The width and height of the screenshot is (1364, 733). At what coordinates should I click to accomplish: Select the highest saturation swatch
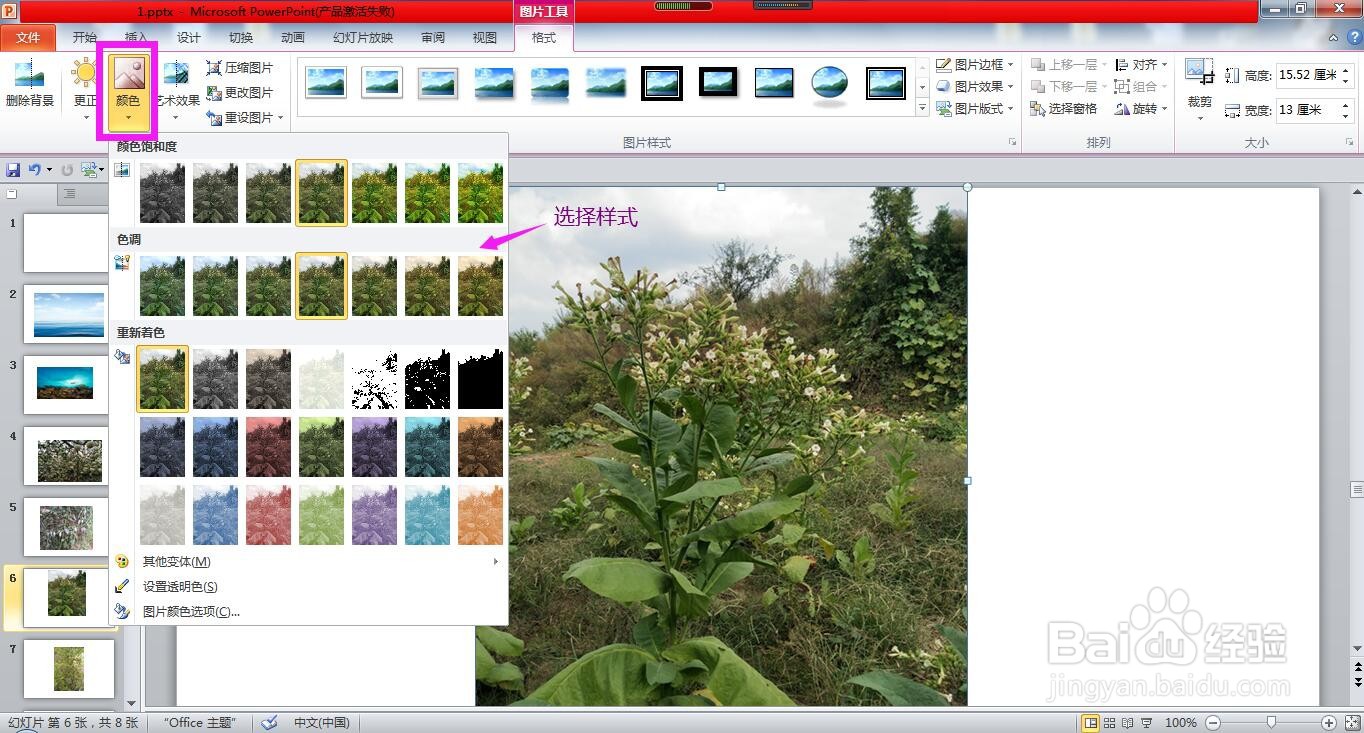[481, 193]
